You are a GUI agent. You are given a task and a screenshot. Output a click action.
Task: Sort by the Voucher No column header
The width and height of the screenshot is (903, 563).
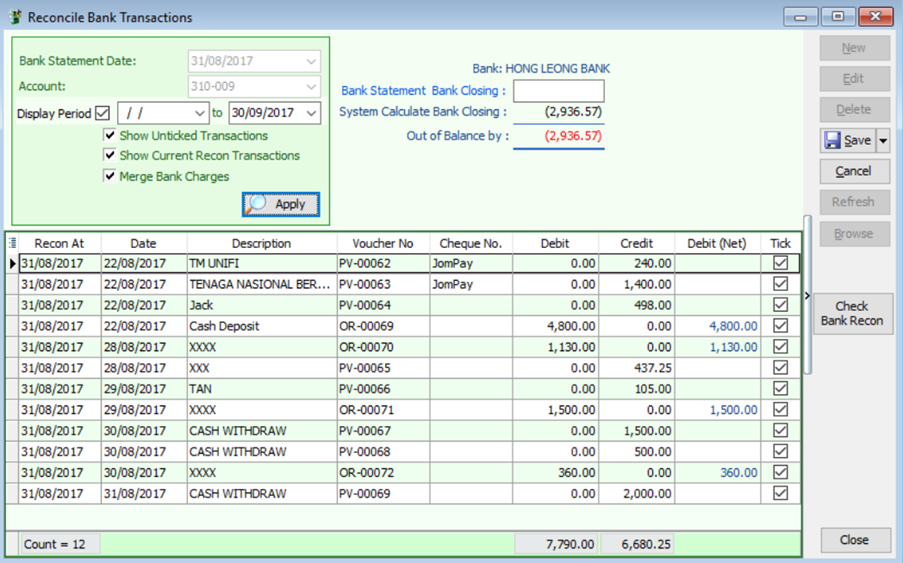tap(382, 243)
